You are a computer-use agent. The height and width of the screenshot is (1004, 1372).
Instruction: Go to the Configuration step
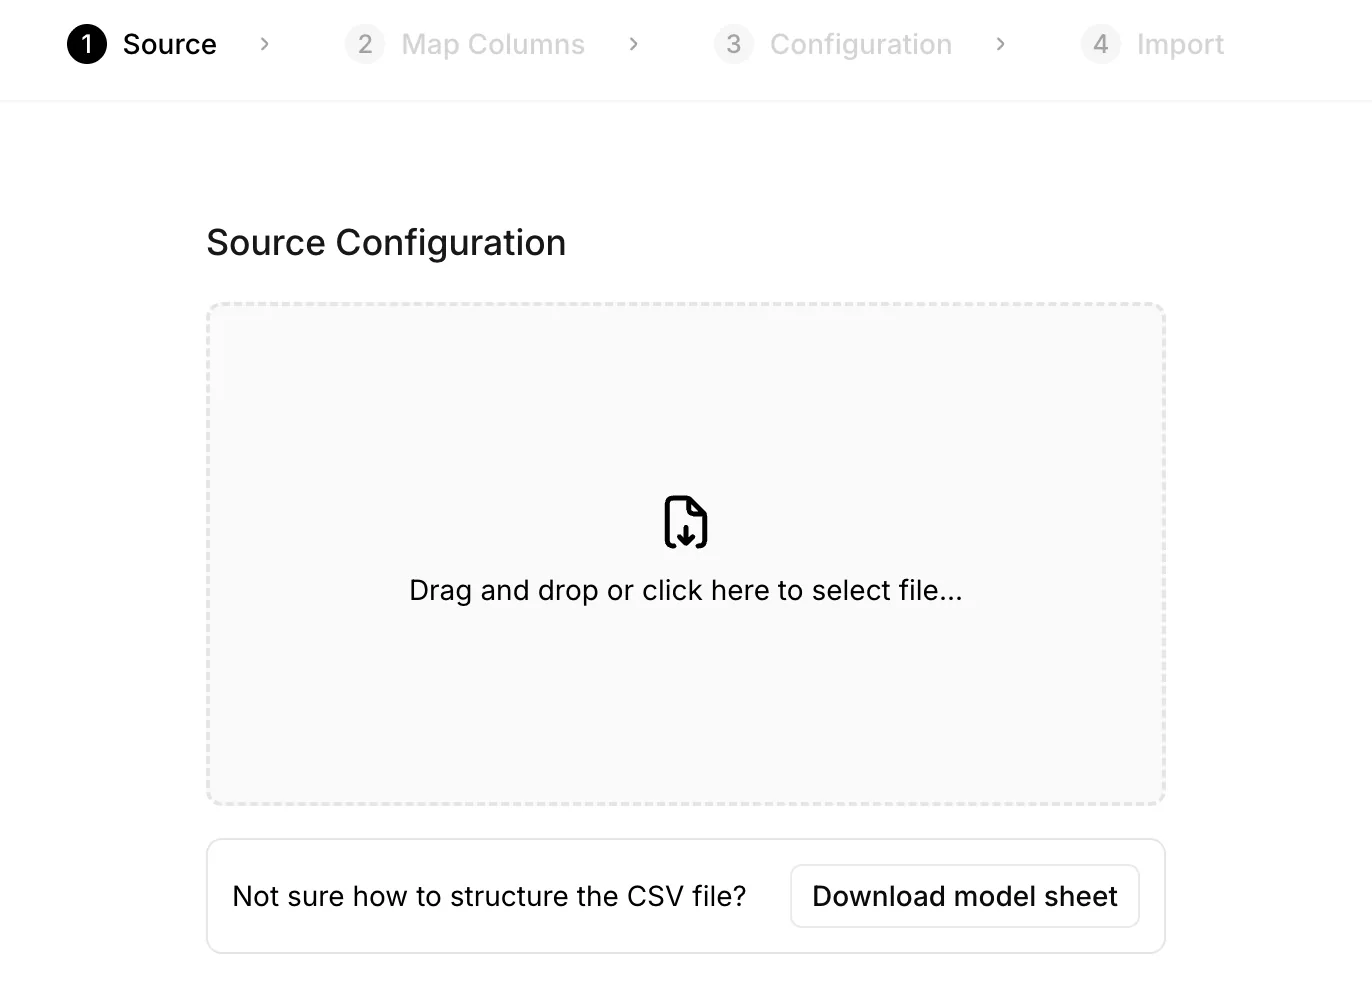point(833,44)
